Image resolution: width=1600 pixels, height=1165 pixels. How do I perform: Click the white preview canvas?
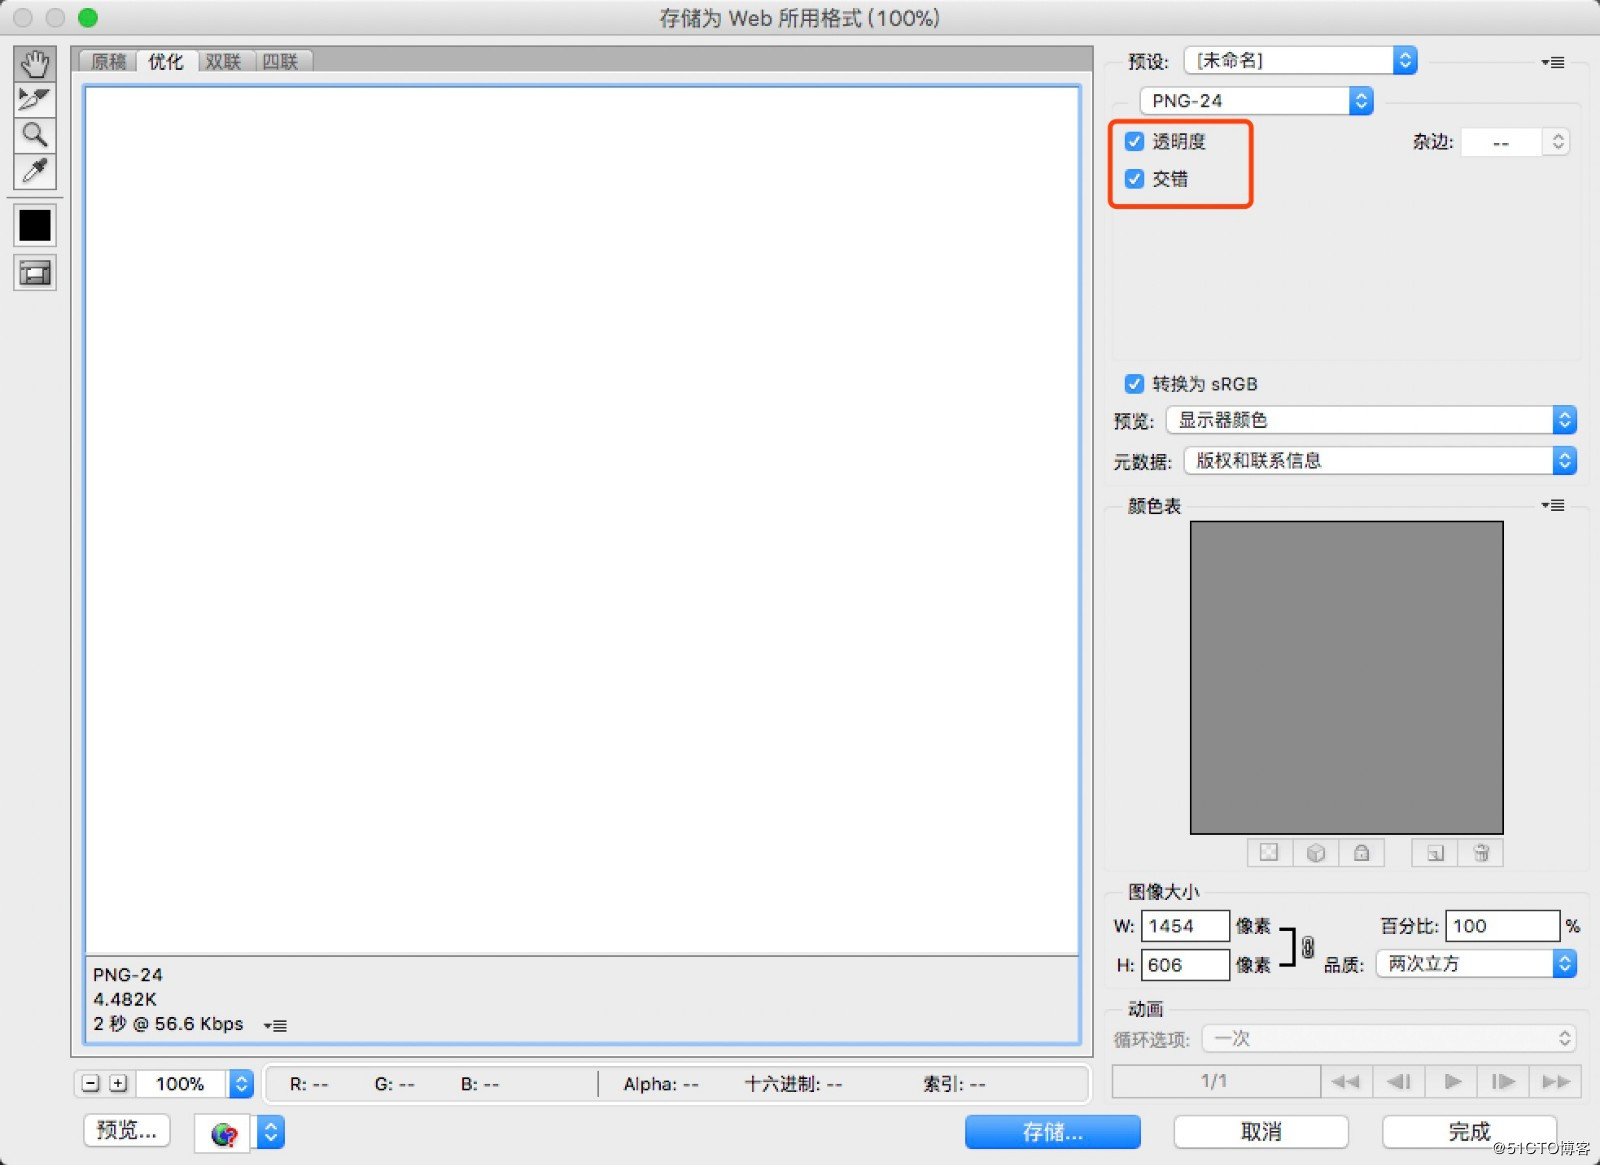coord(582,520)
